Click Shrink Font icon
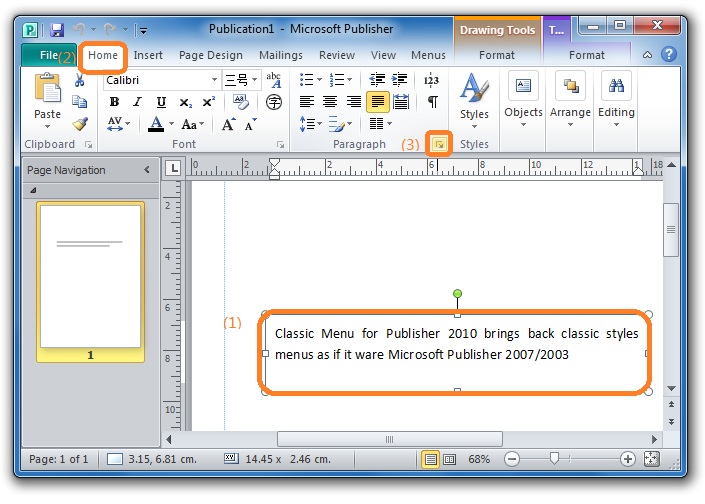The width and height of the screenshot is (705, 504). (x=250, y=124)
